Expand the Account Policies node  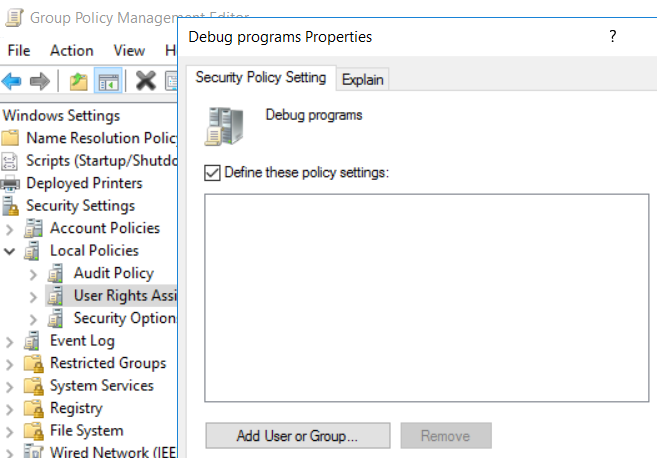[x=10, y=228]
